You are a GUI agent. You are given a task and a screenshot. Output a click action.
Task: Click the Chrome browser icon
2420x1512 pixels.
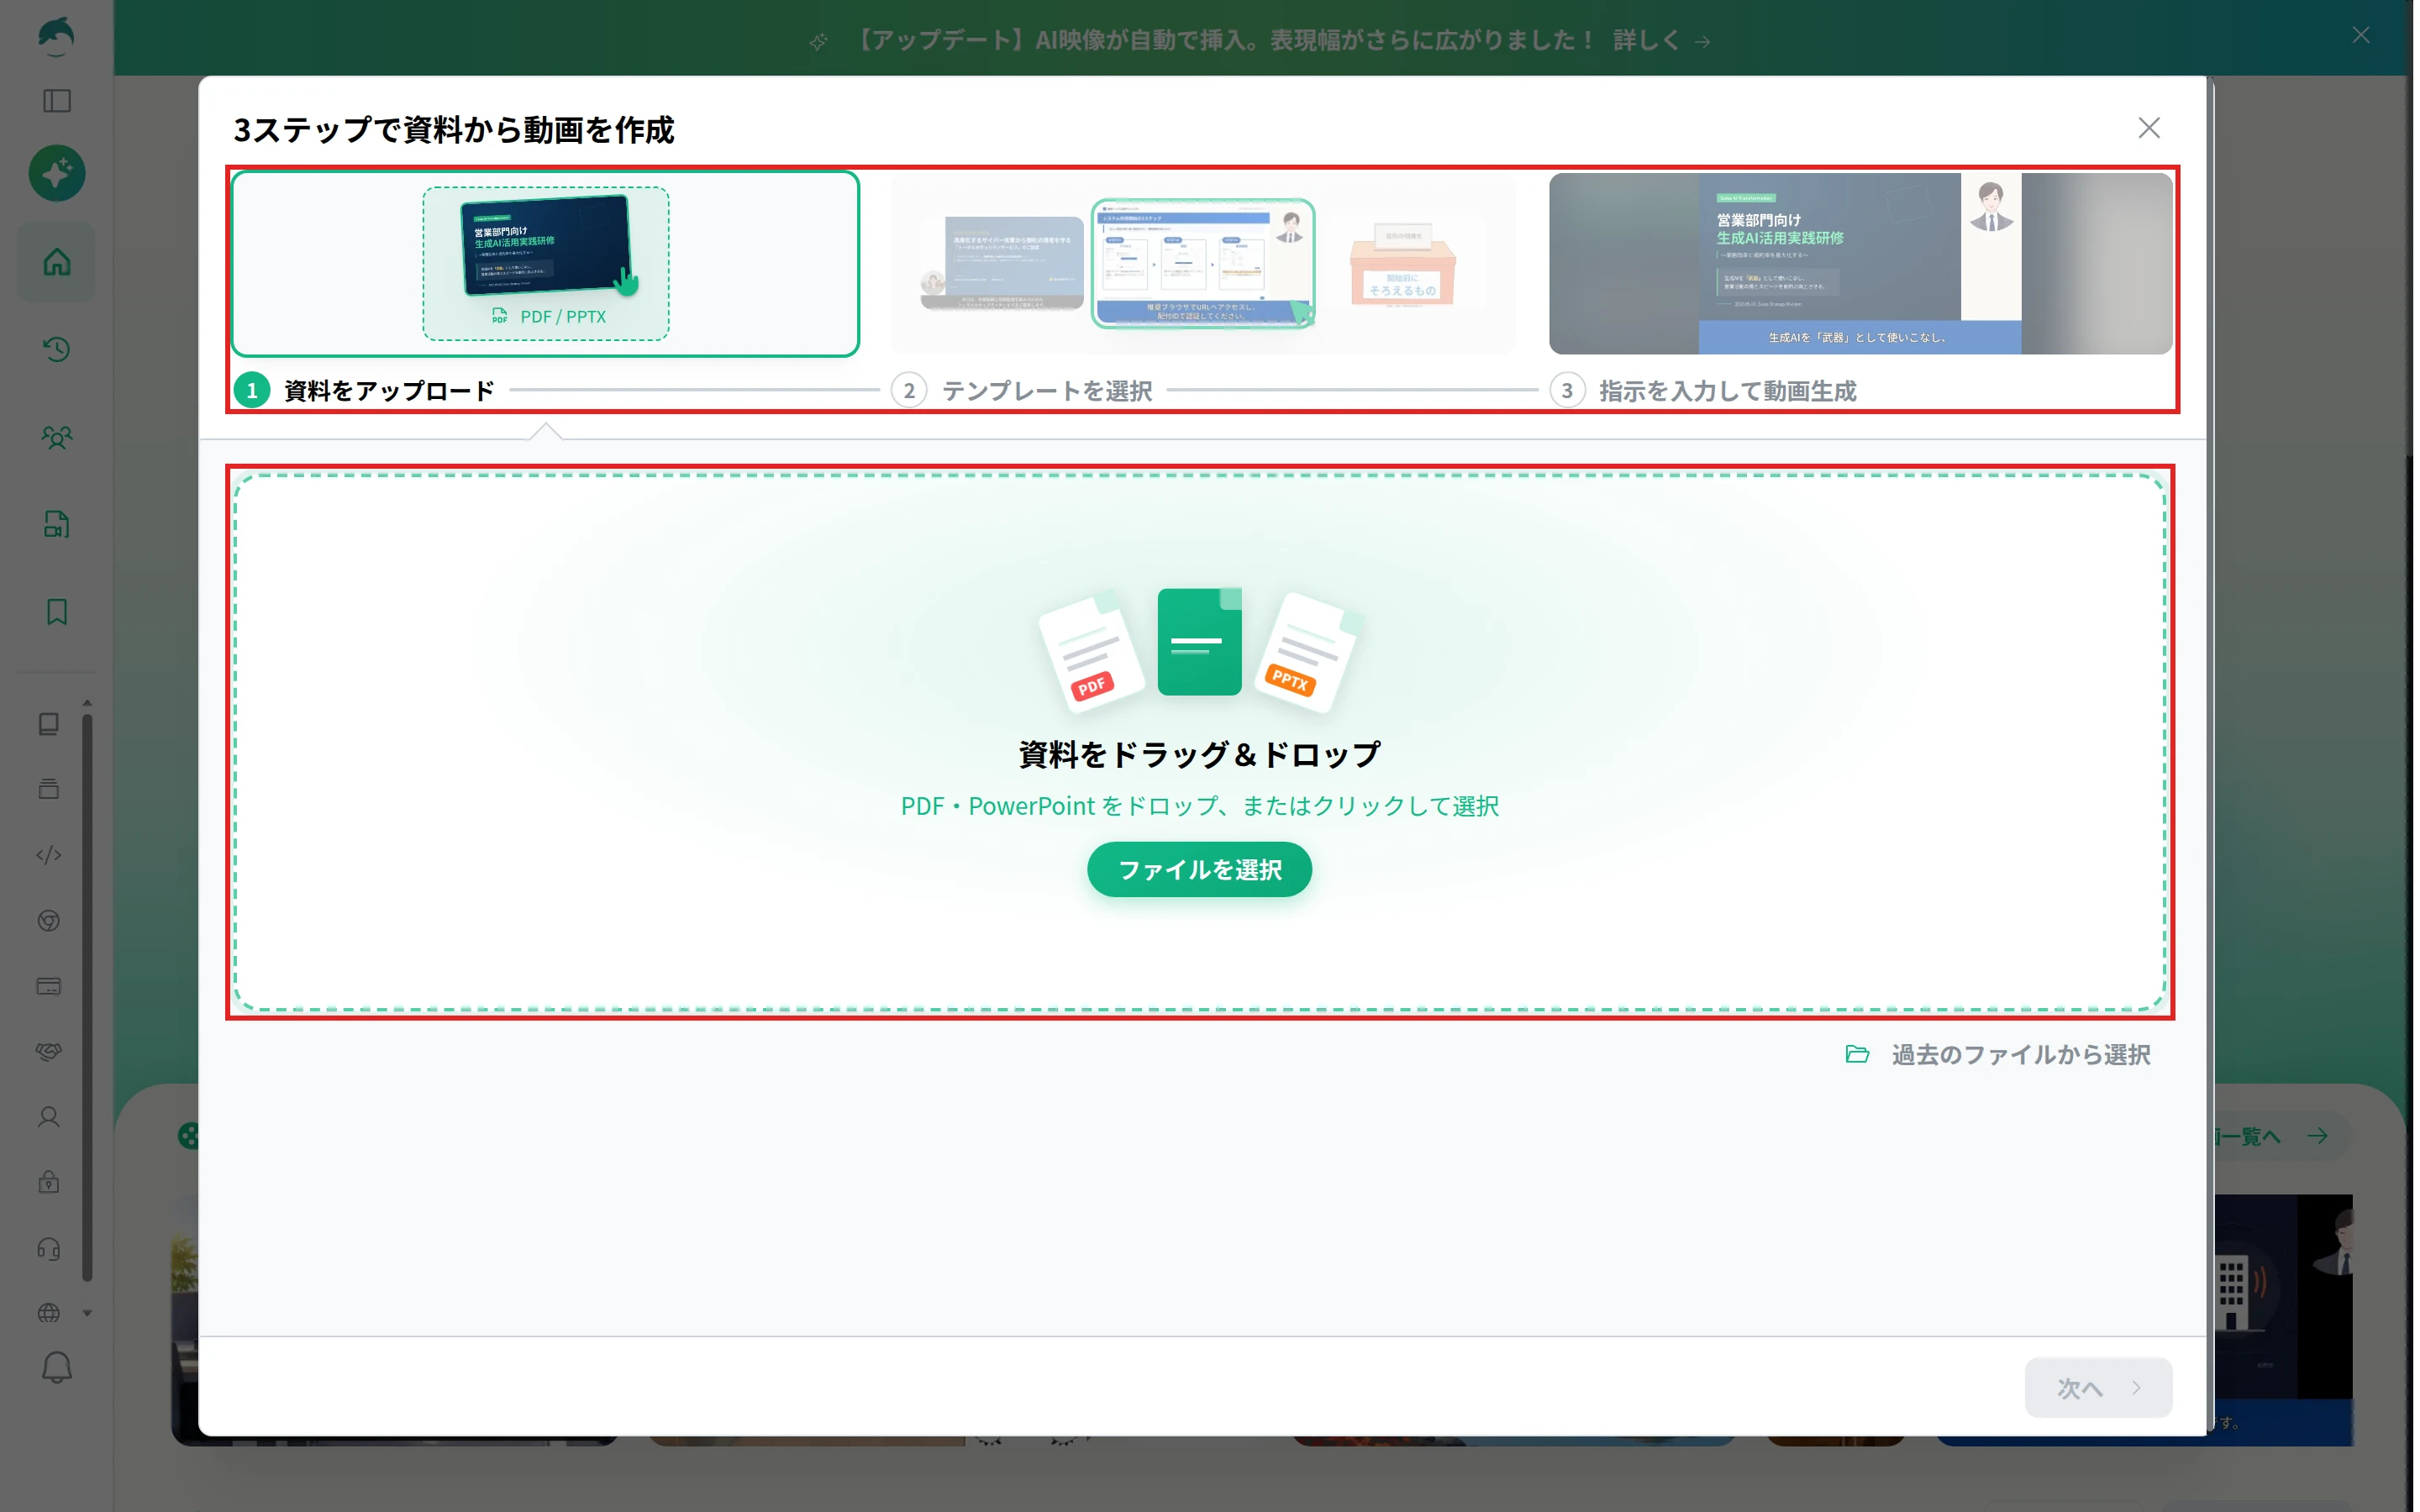point(49,921)
